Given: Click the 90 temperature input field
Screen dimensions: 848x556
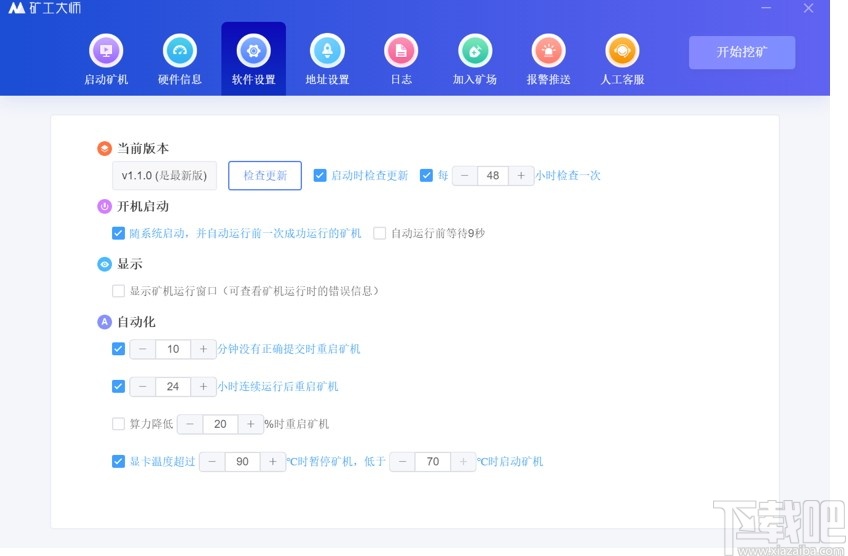Looking at the screenshot, I should coord(242,461).
